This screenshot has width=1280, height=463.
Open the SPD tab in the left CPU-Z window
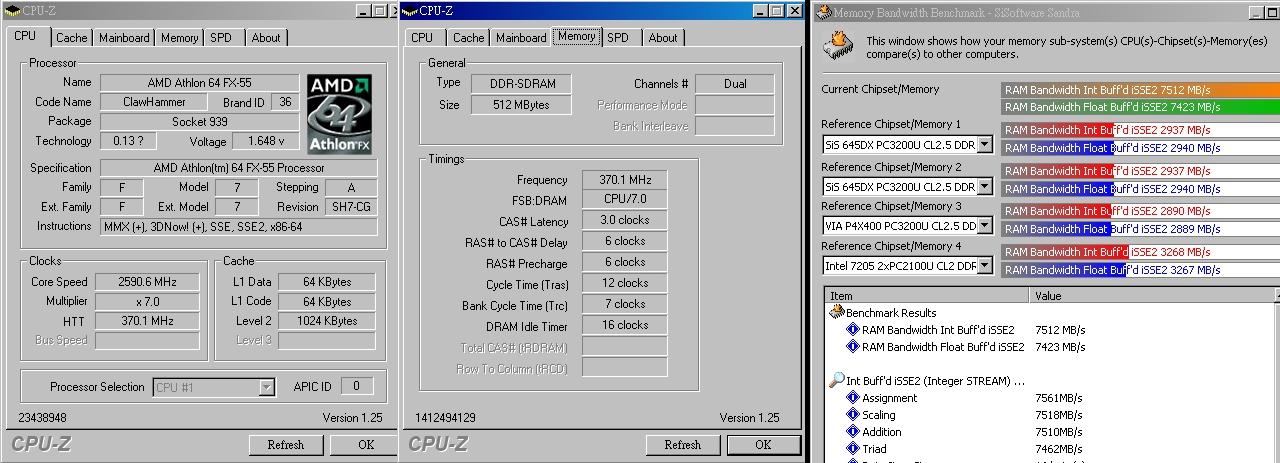221,38
